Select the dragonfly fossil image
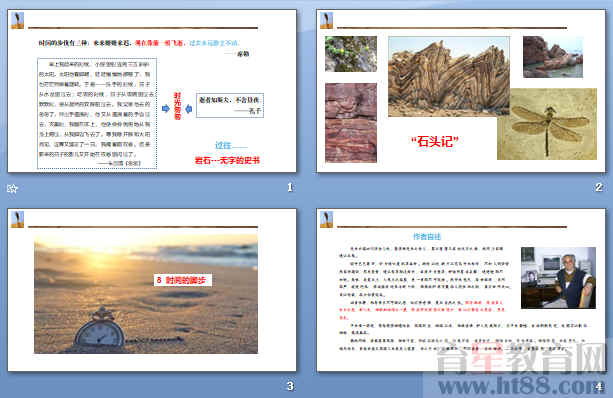 pyautogui.click(x=547, y=124)
